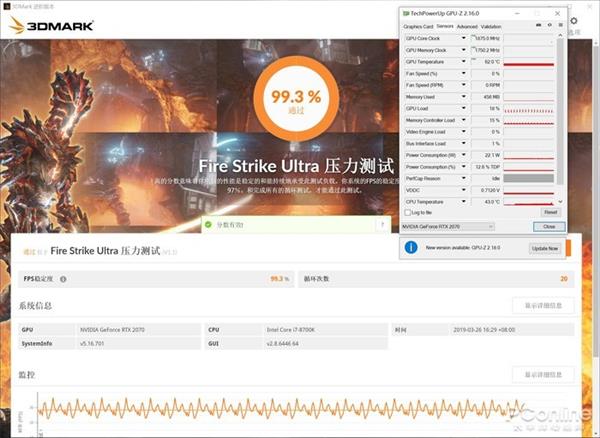This screenshot has width=600, height=438.
Task: Open Fan Speed (RPM) sensor dropdown
Action: 463,85
